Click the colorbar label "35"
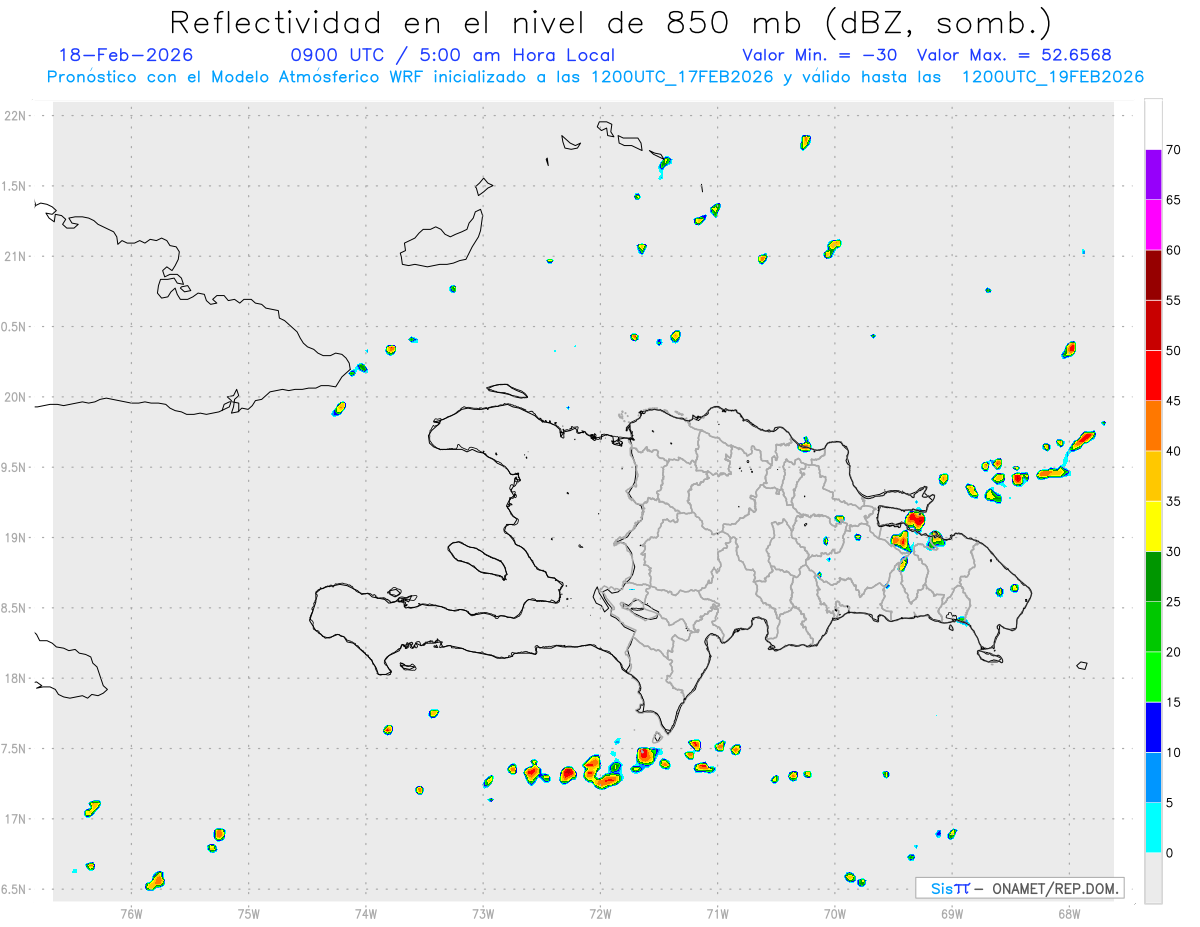The width and height of the screenshot is (1200, 927). [1174, 501]
